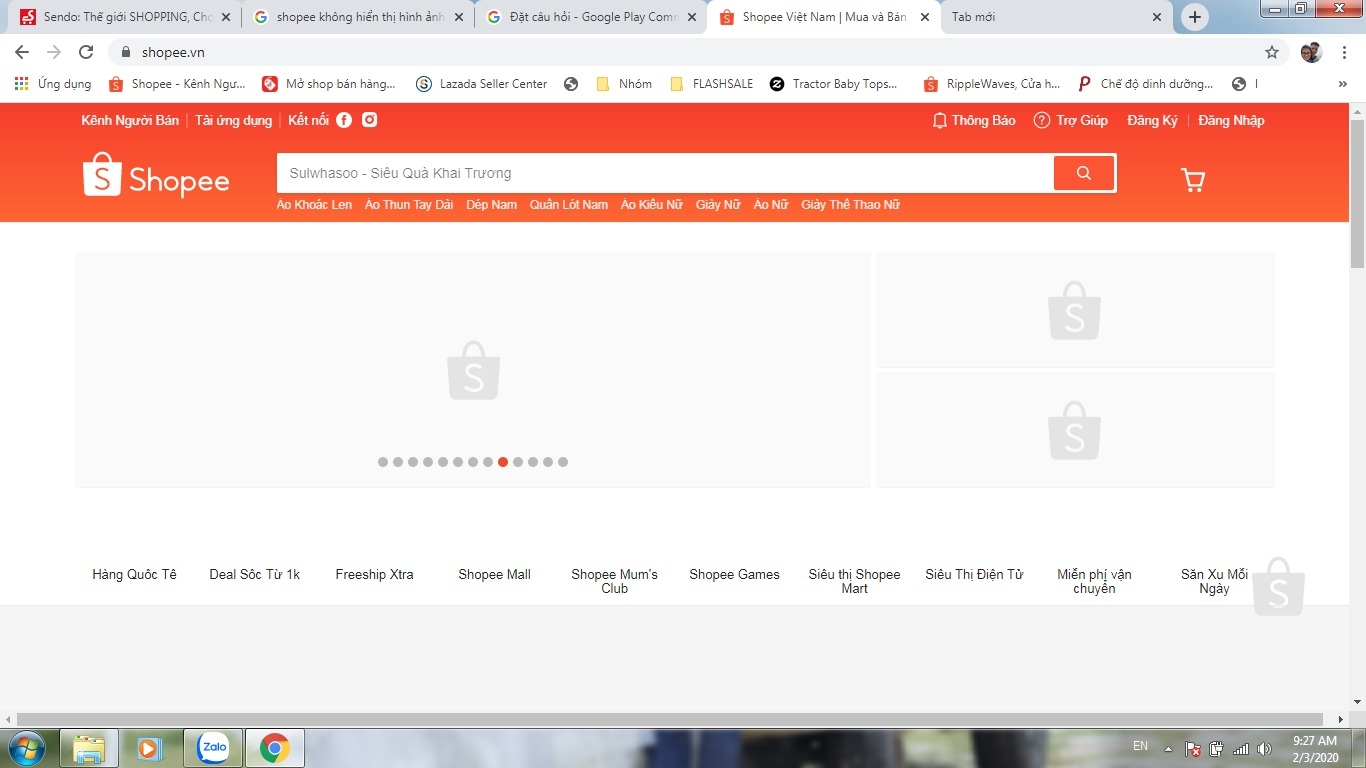
Task: Click the network signal tray icon
Action: (x=1241, y=749)
